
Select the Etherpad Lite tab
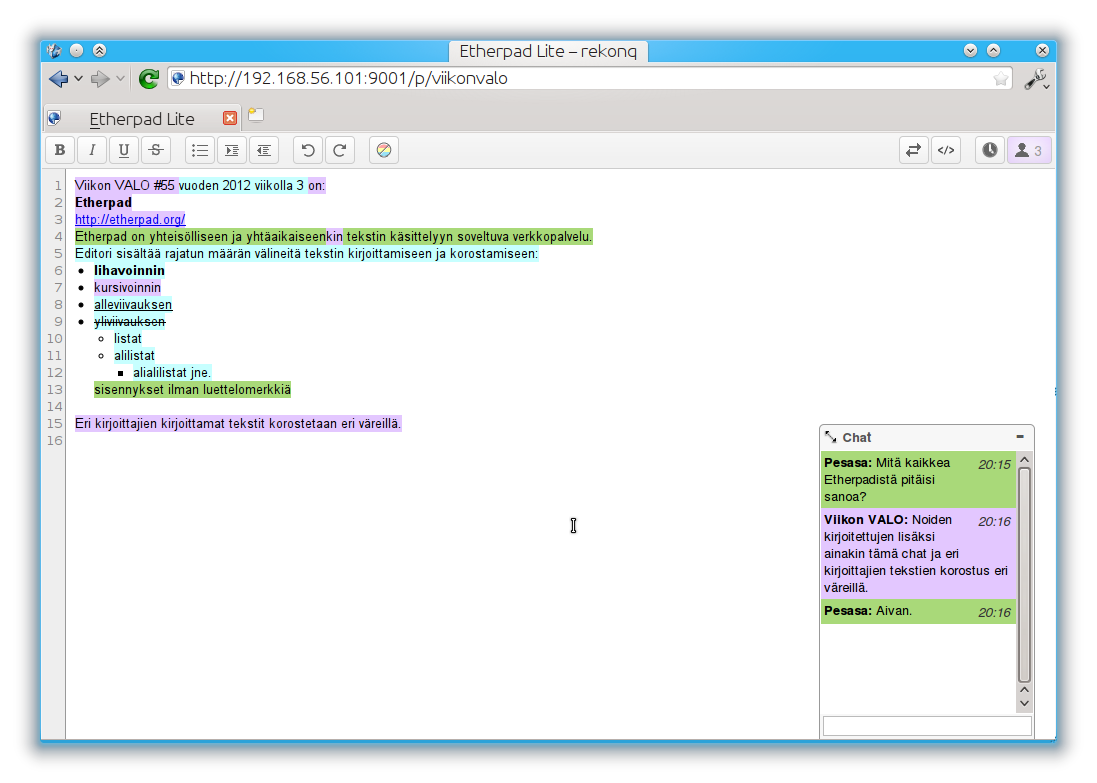coord(142,119)
